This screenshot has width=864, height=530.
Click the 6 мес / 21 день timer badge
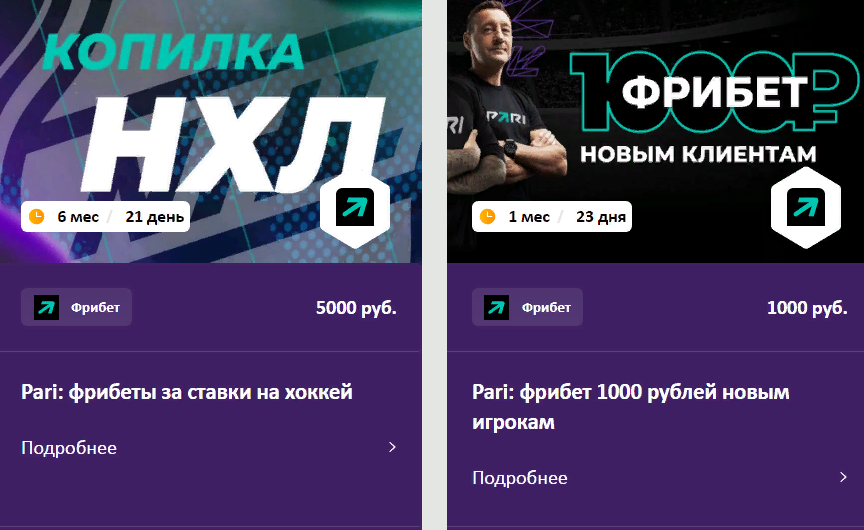point(106,217)
